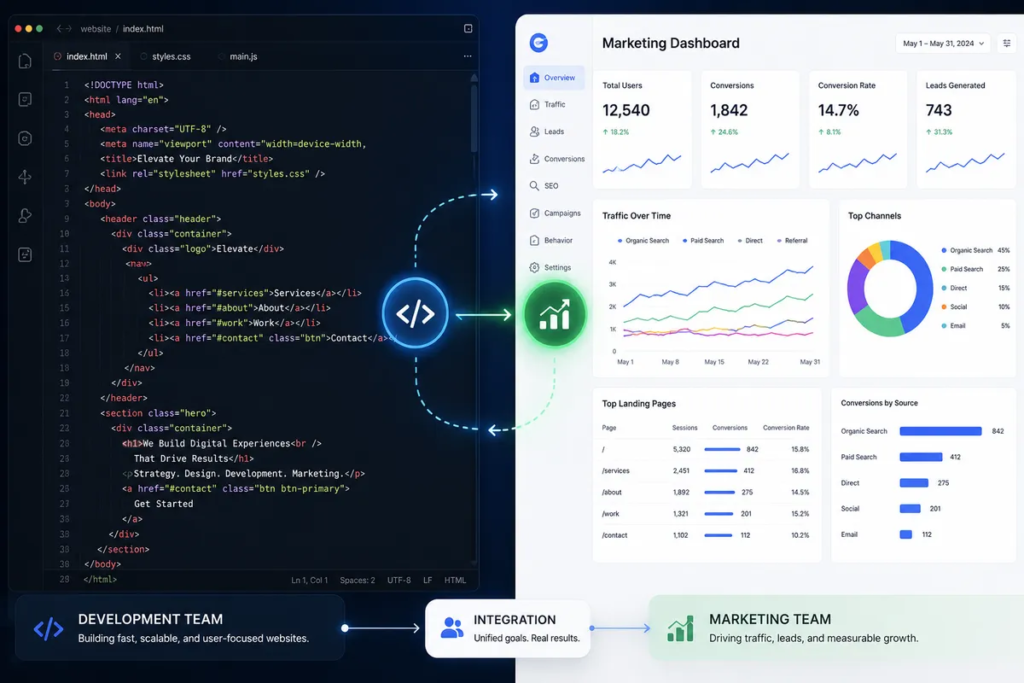Image resolution: width=1024 pixels, height=683 pixels.
Task: Toggle Referral series in Traffic Over Time legend
Action: [792, 241]
